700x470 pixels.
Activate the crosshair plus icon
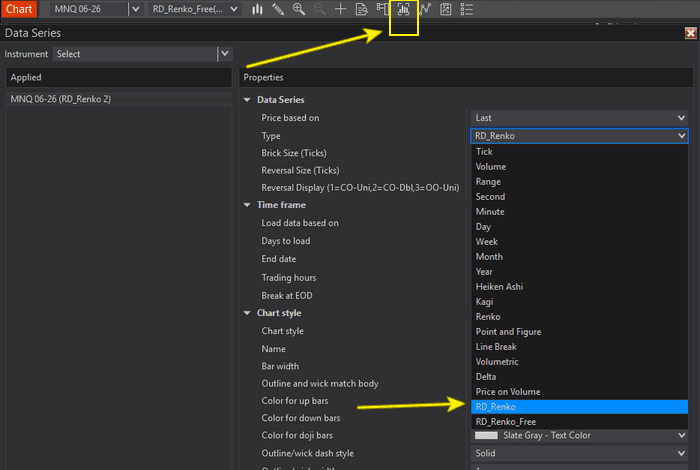point(340,9)
